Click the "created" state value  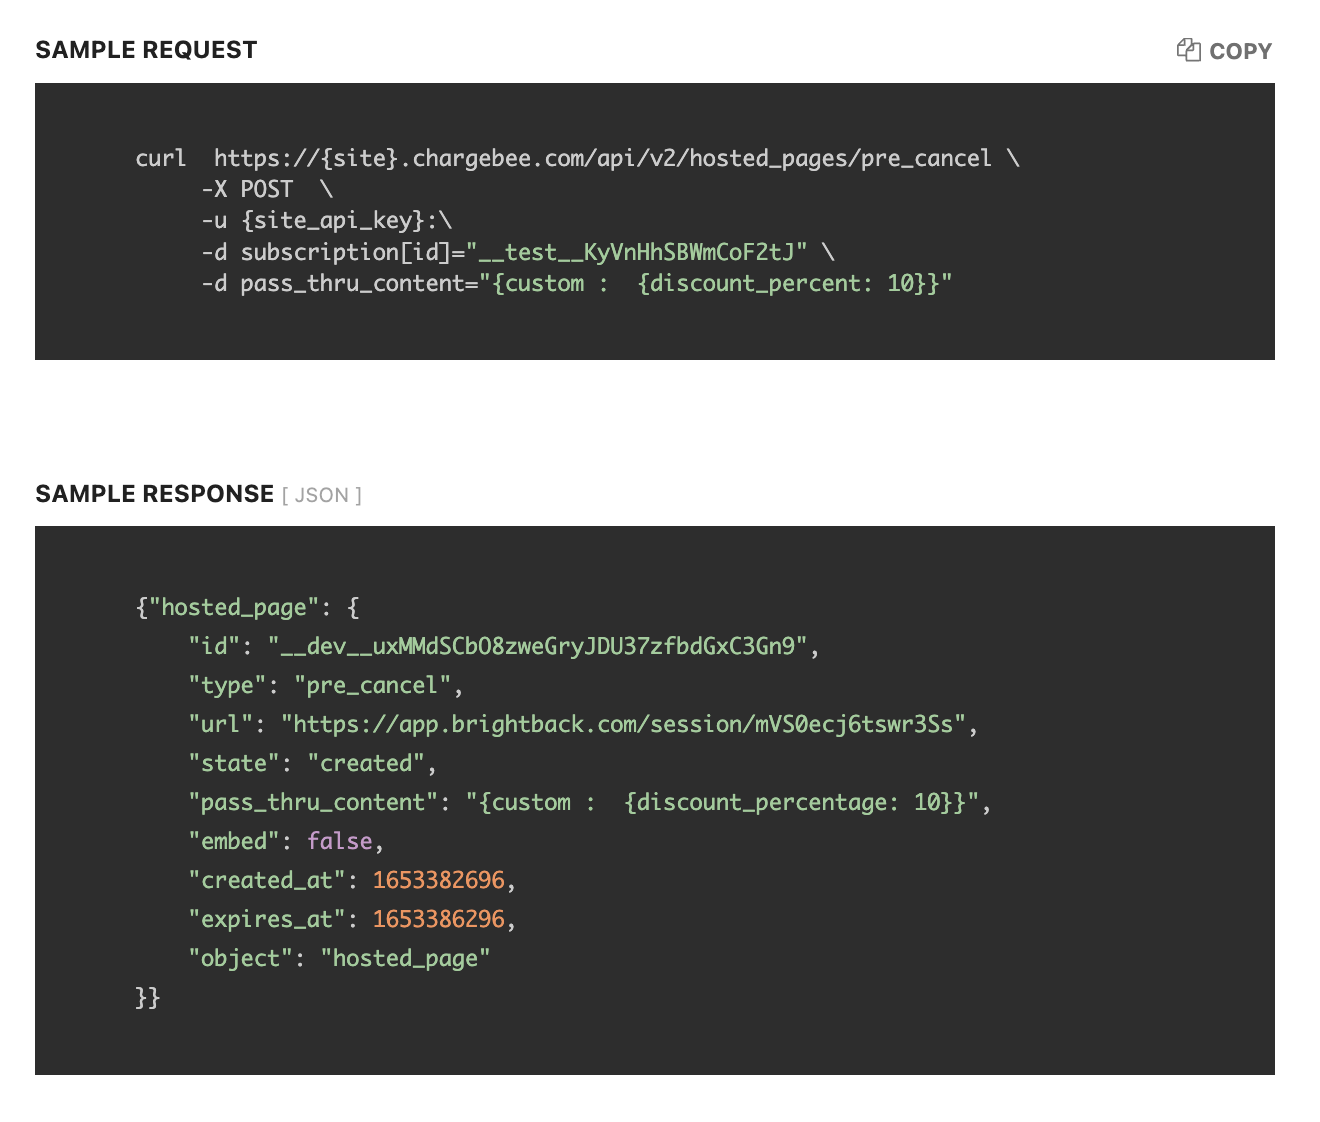click(366, 763)
